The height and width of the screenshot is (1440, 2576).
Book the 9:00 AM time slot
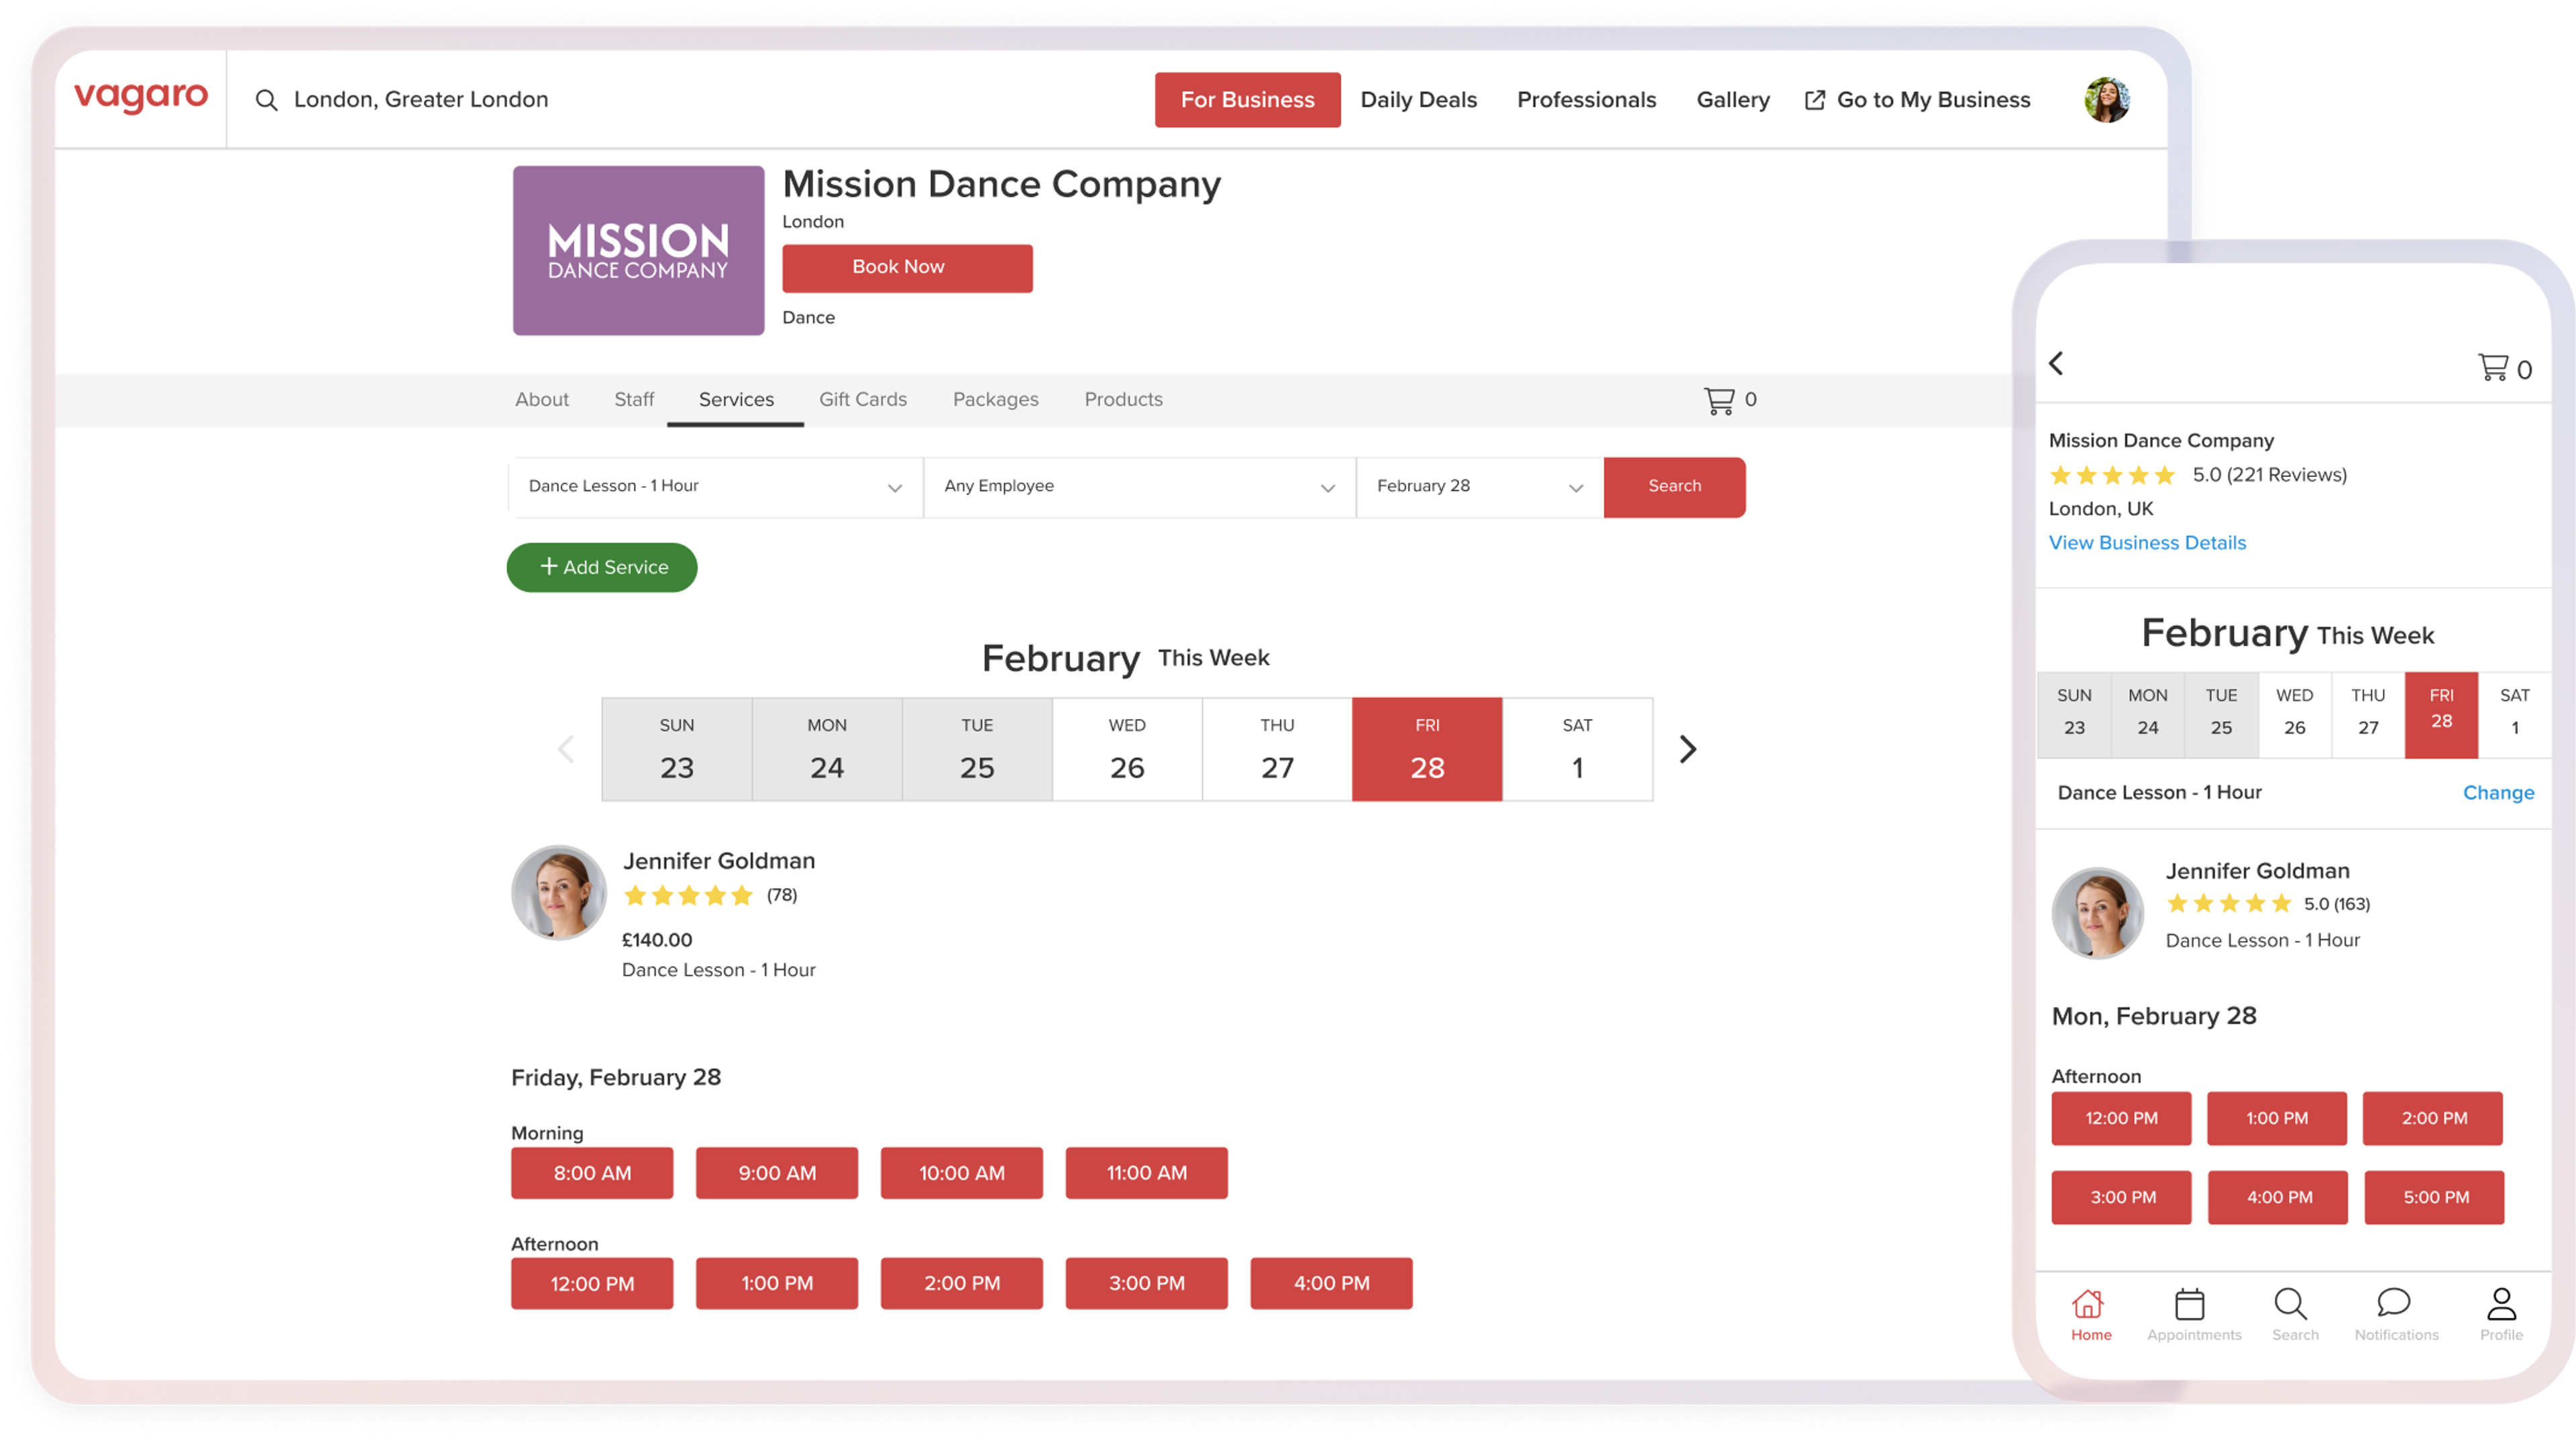[x=777, y=1173]
